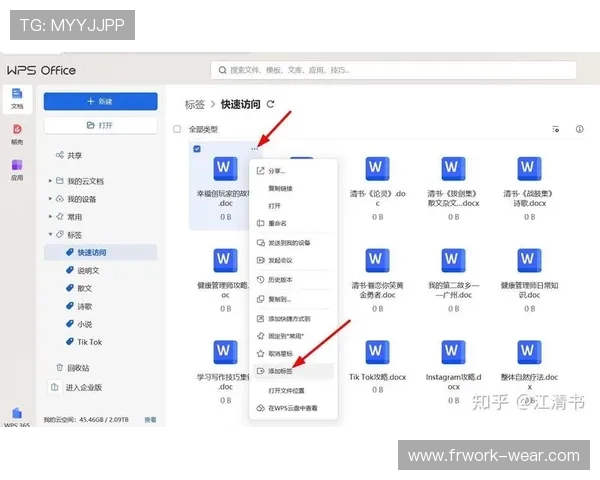The height and width of the screenshot is (480, 600).
Task: Open the 稻壳 template store icon
Action: (x=17, y=134)
